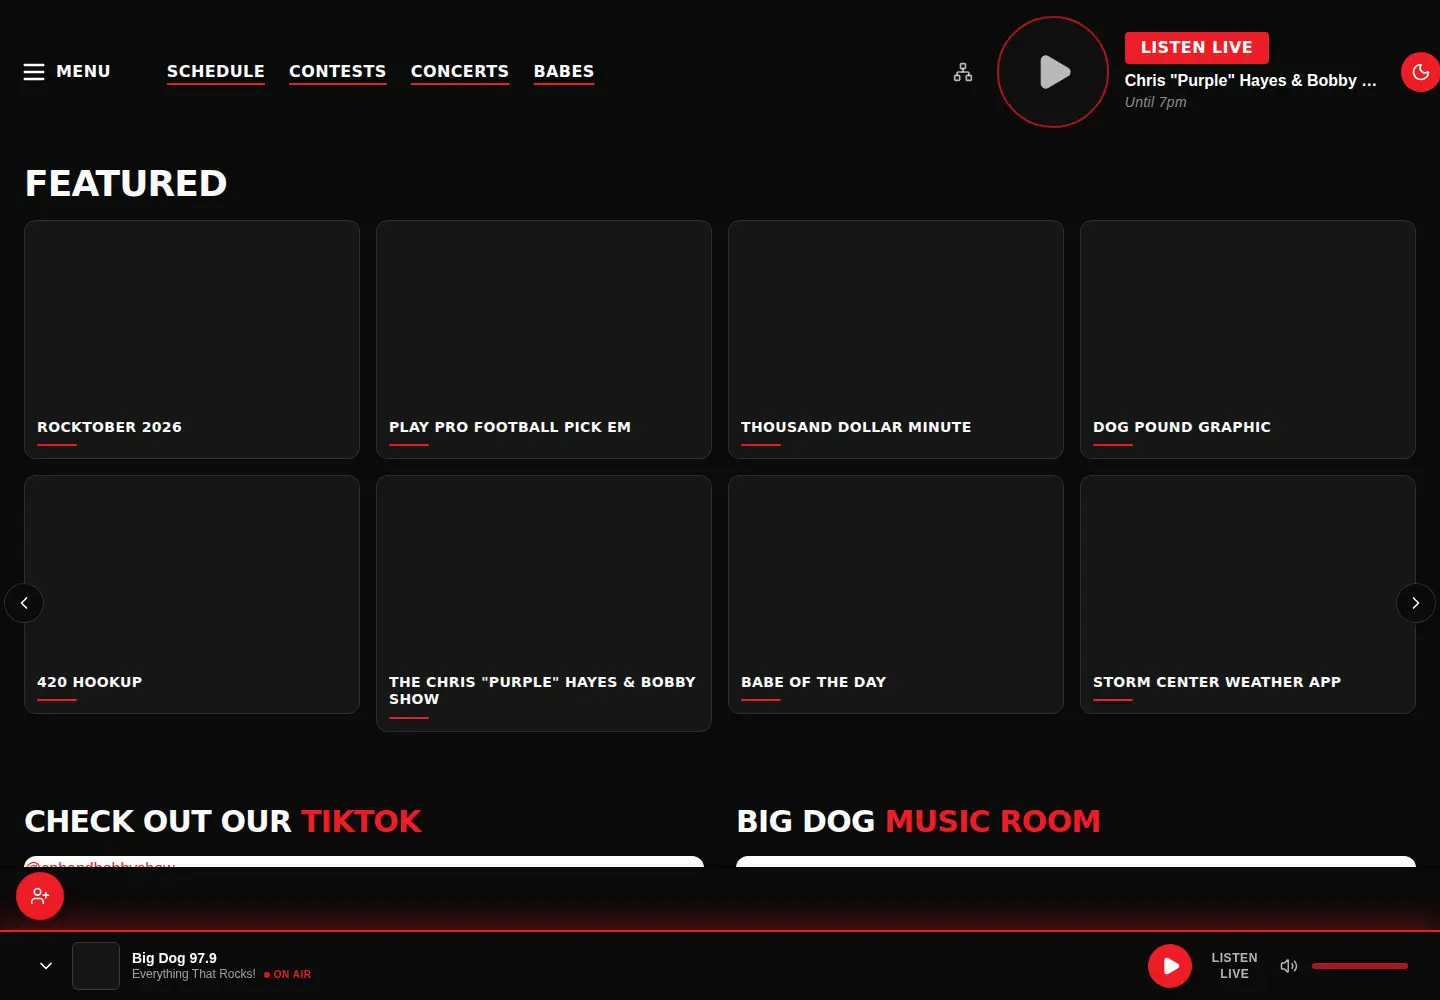
Task: Adjust the red volume slider
Action: (x=1360, y=966)
